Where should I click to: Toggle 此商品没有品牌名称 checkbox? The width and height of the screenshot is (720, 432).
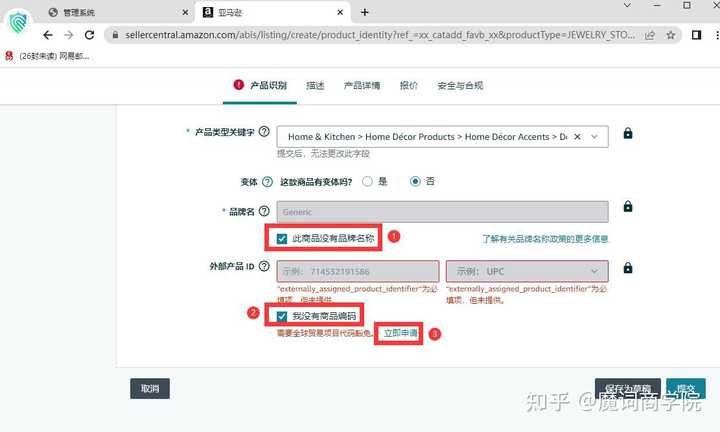[282, 239]
